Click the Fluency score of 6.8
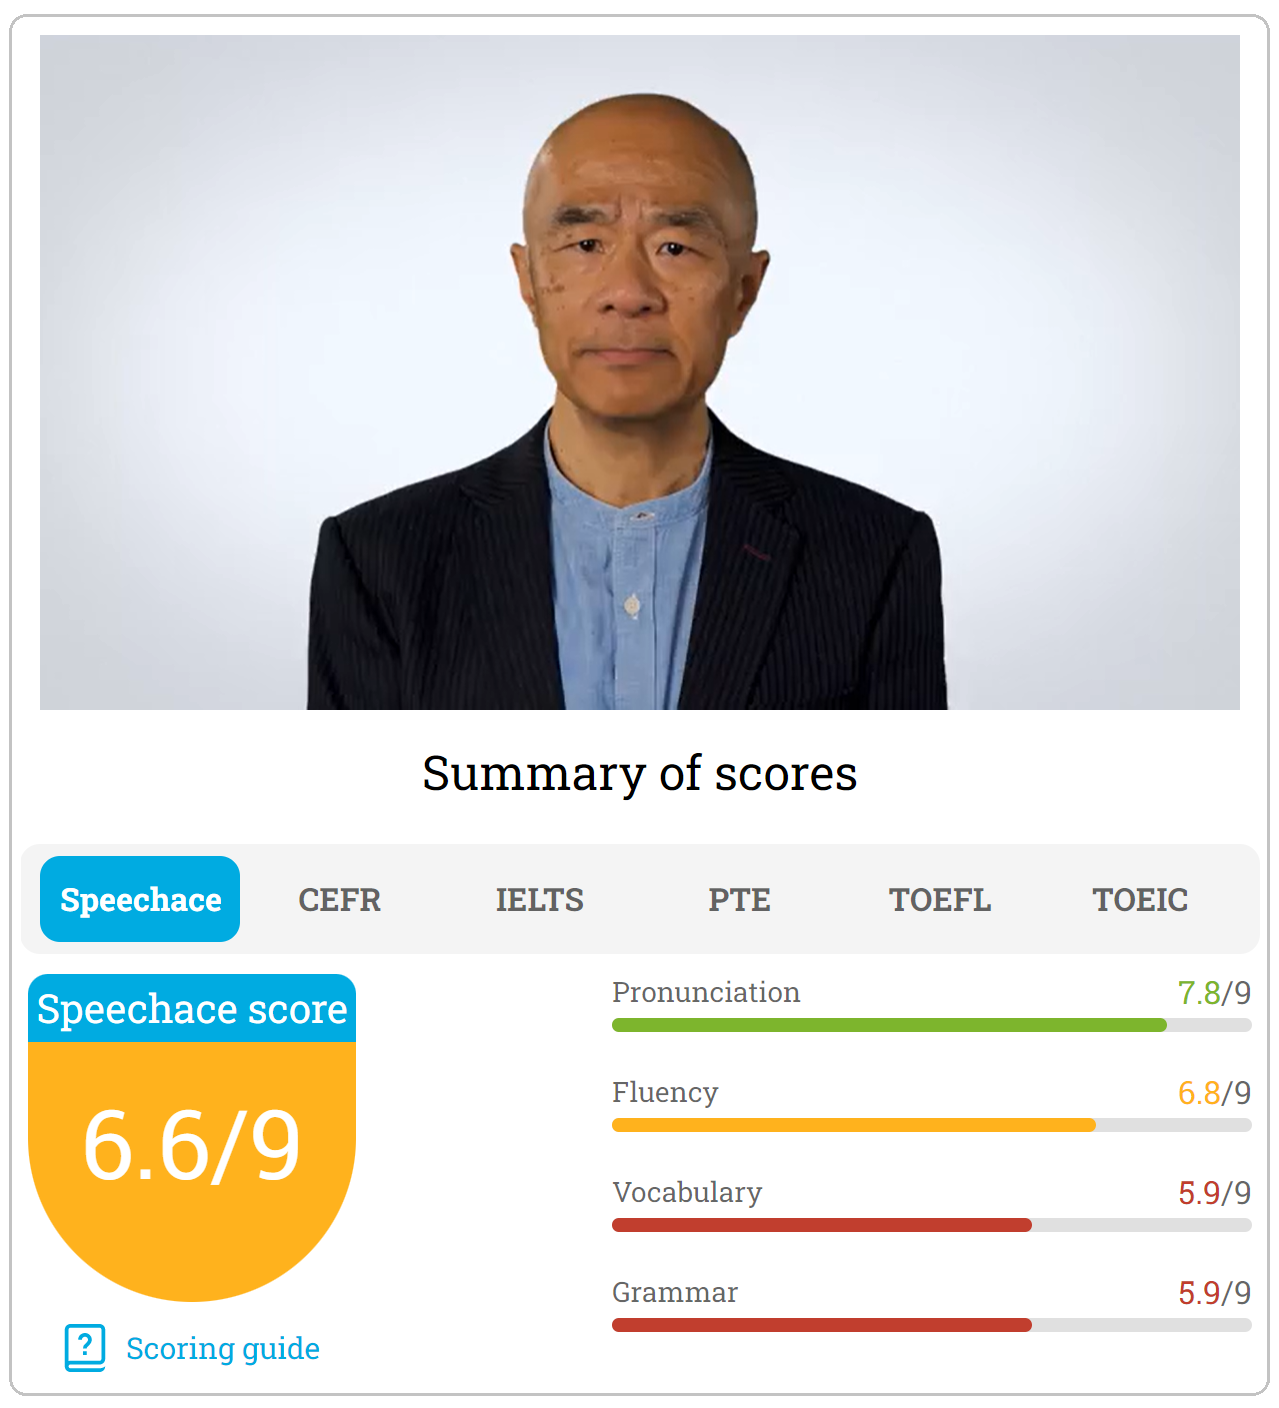Image resolution: width=1279 pixels, height=1408 pixels. pos(1199,1092)
